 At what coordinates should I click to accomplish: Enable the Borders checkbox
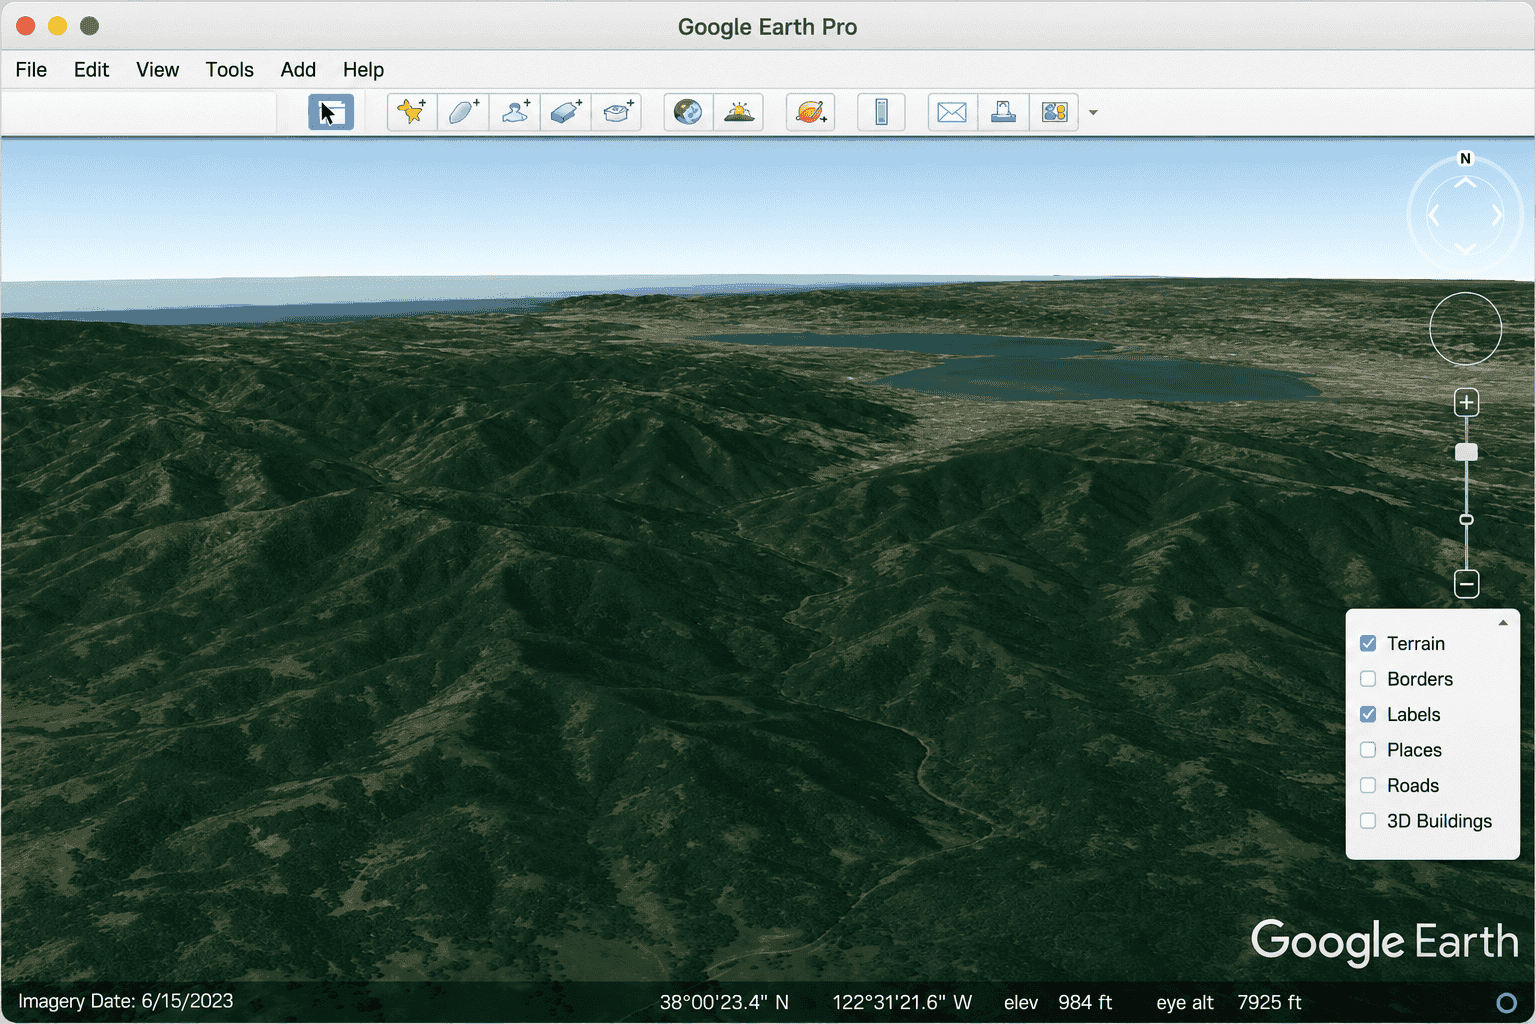[x=1368, y=679]
